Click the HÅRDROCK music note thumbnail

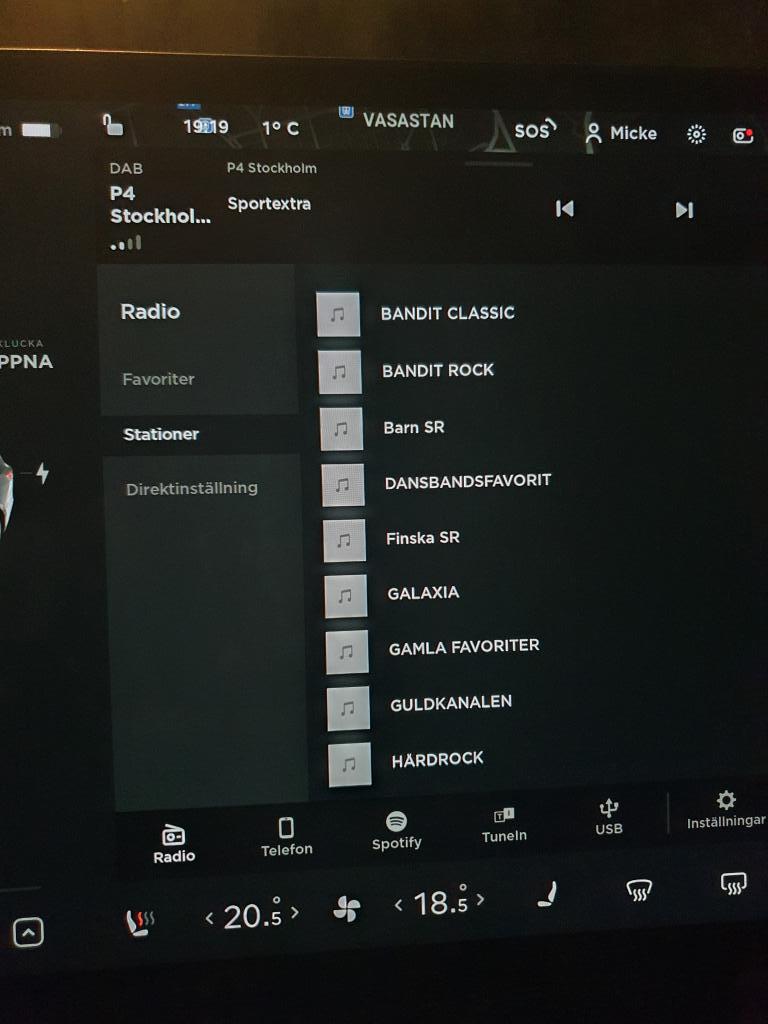coord(349,765)
